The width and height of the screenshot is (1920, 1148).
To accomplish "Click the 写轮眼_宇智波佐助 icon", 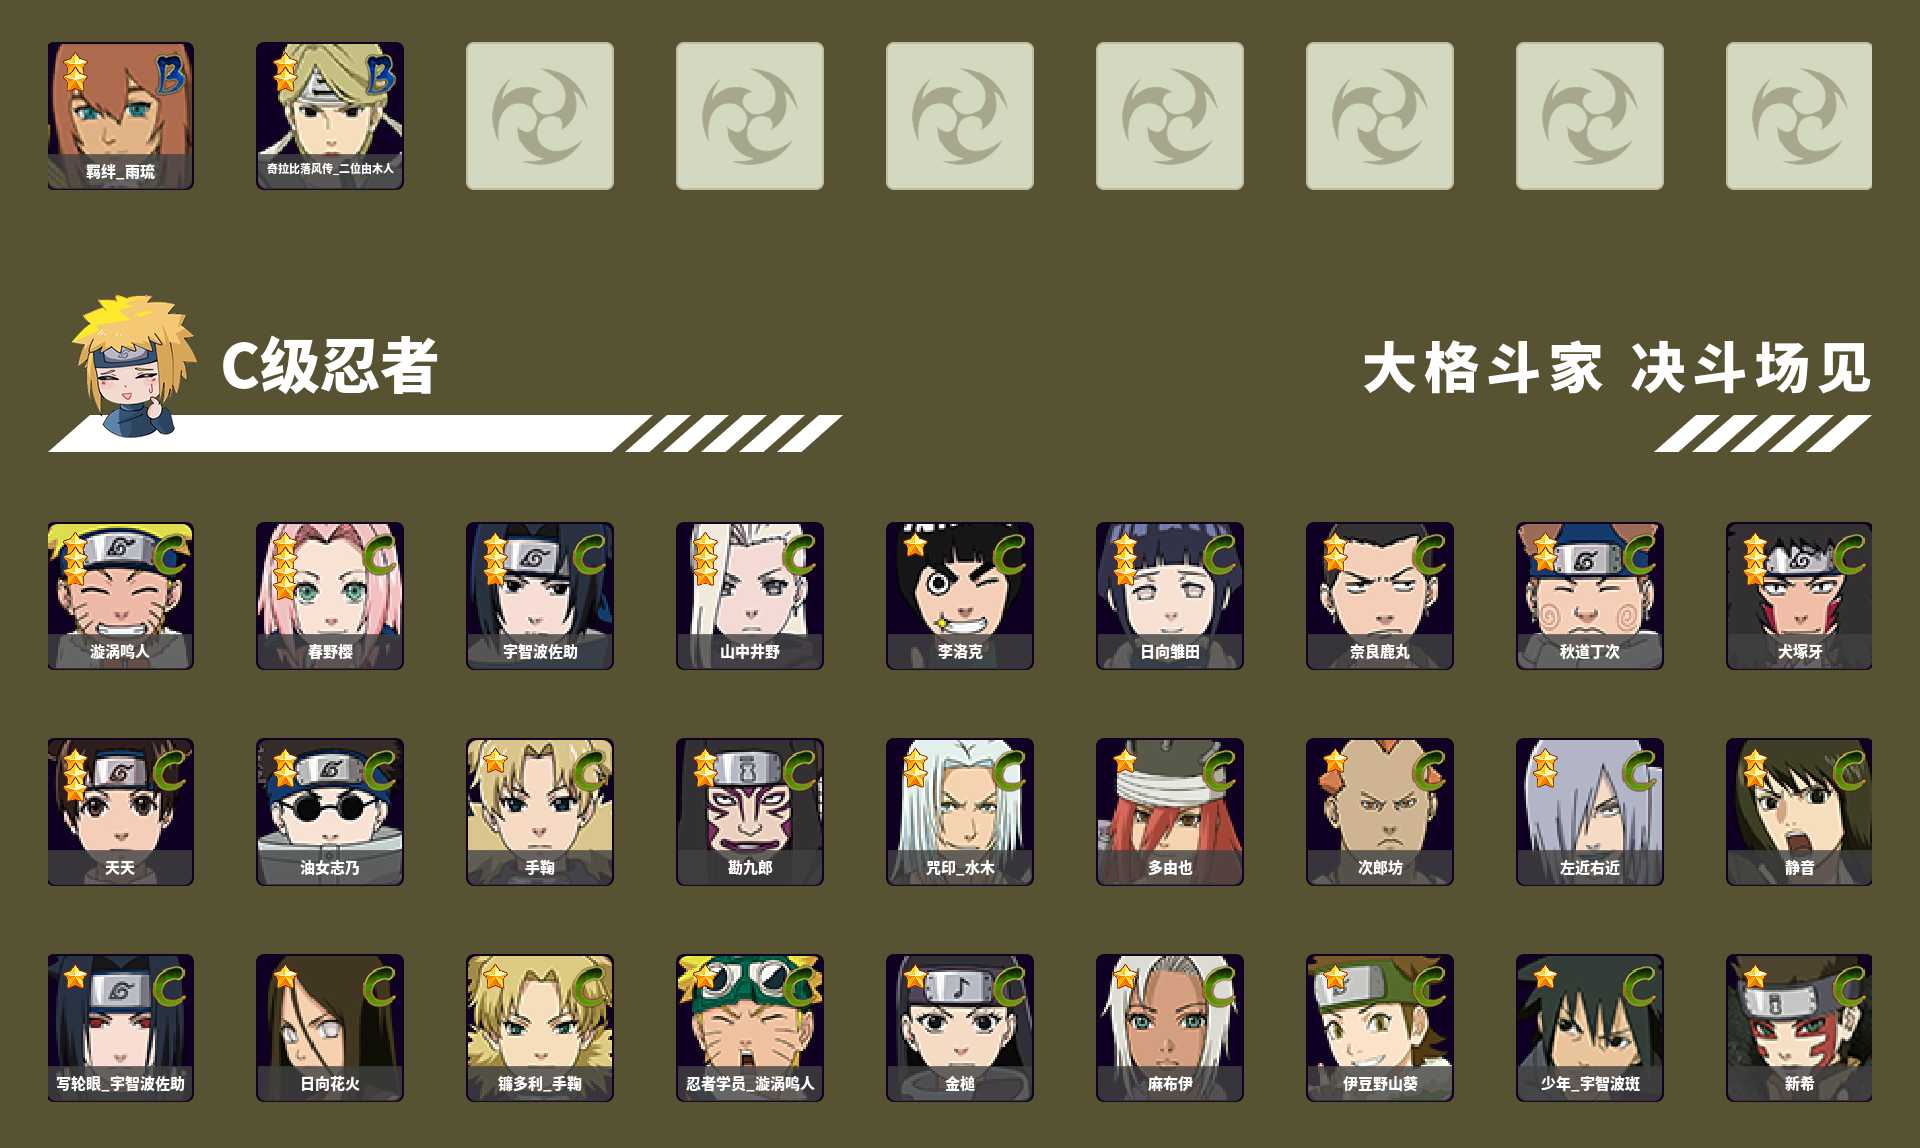I will 120,1027.
